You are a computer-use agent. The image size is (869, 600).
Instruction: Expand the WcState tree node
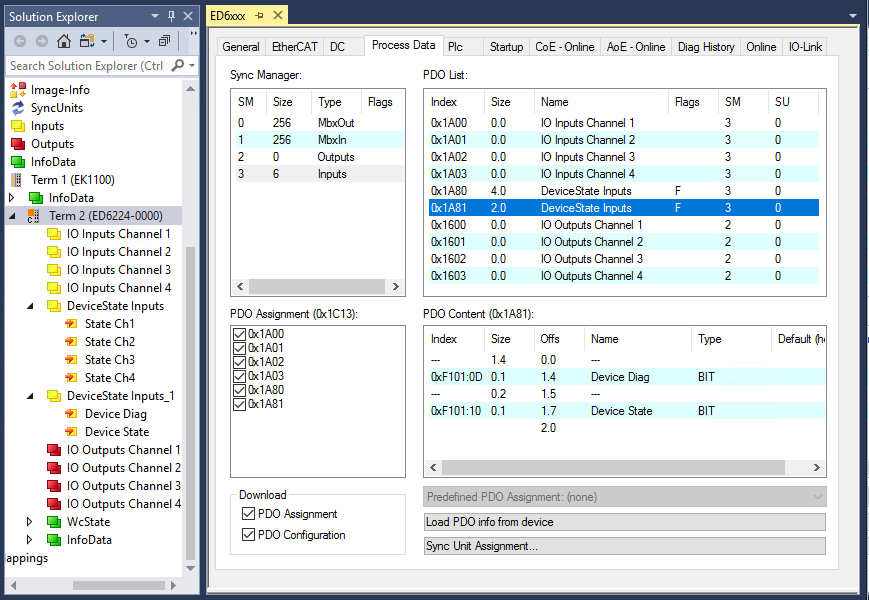[x=30, y=522]
